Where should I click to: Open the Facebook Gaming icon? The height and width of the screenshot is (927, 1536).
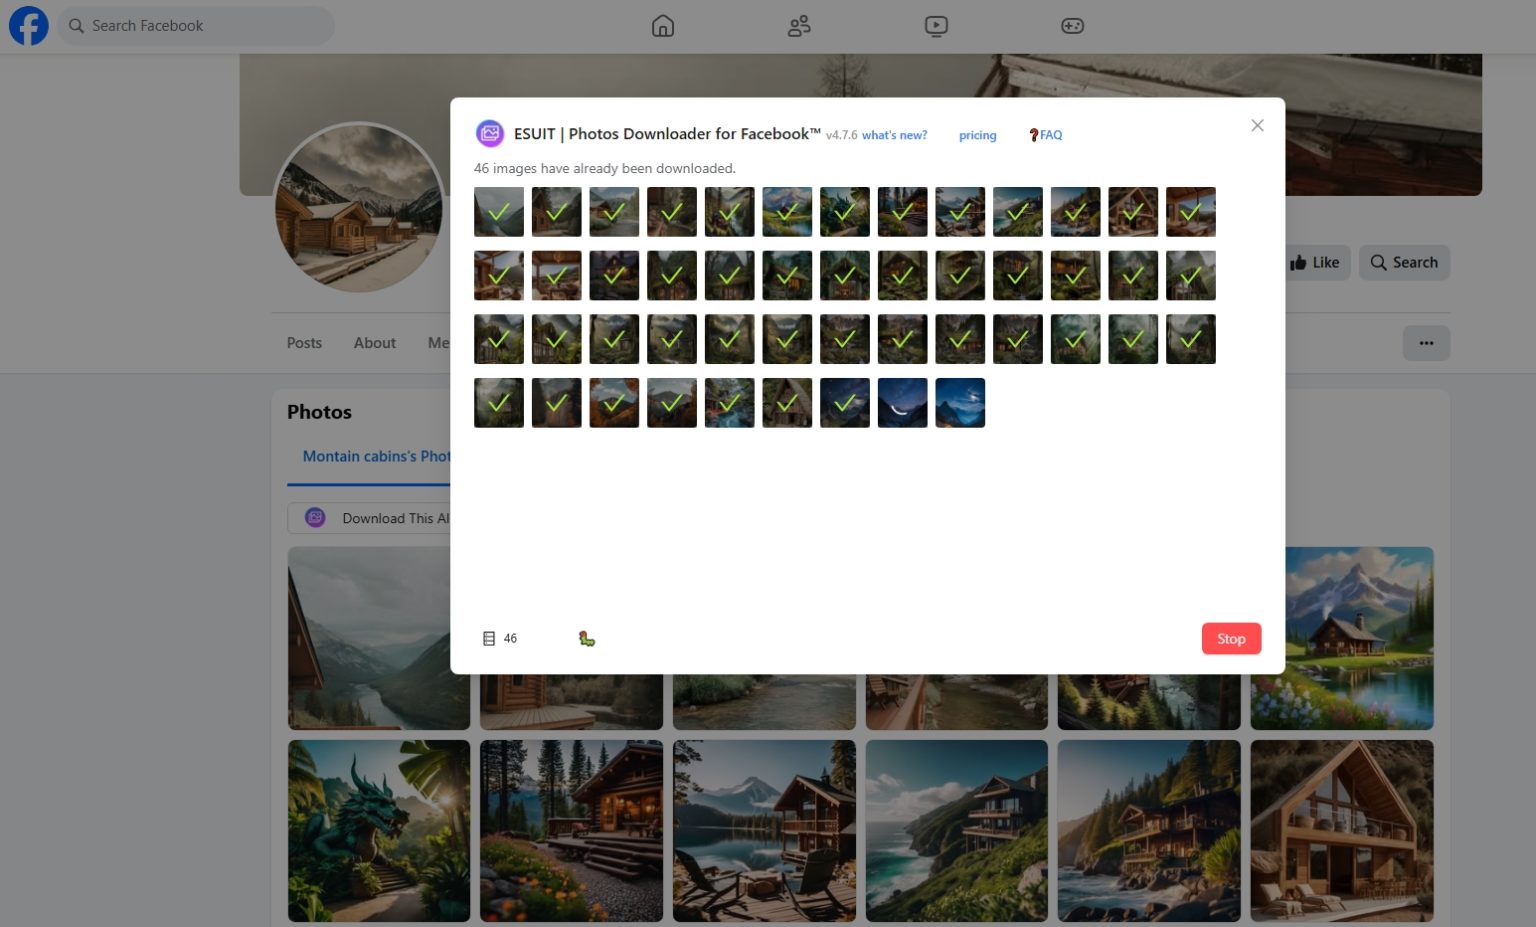(x=1072, y=26)
